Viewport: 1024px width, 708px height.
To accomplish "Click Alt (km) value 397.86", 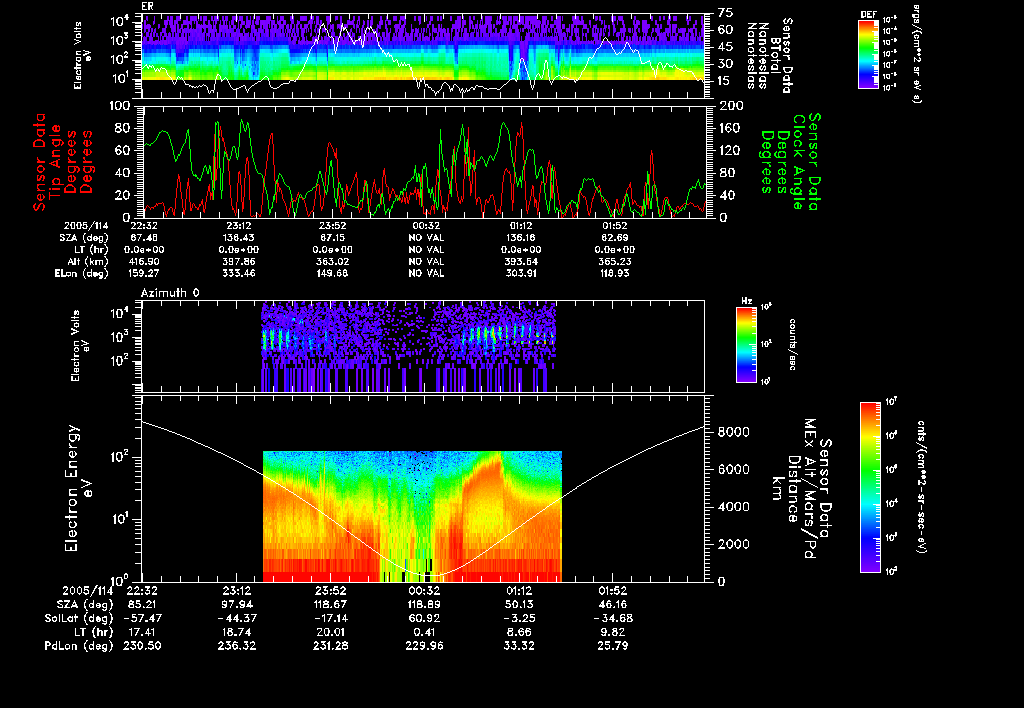I will click(239, 261).
